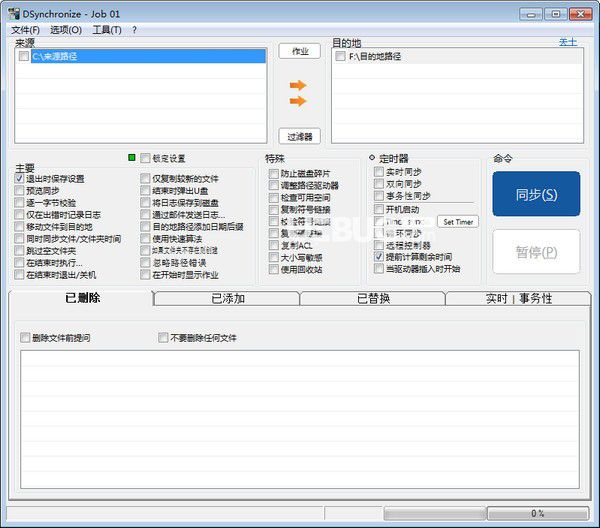Viewport: 600px width, 528px height.
Task: Start sync with 同步(S) button
Action: 536,194
